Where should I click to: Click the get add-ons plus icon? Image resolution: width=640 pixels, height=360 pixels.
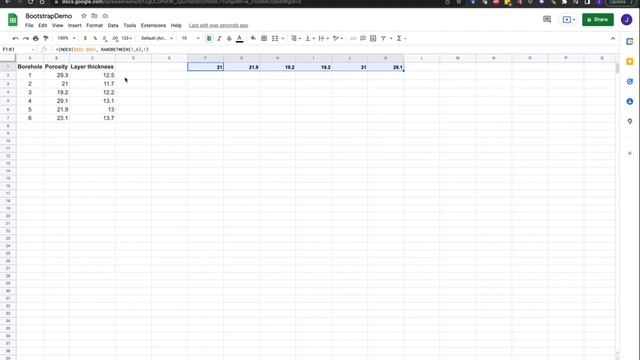point(630,153)
